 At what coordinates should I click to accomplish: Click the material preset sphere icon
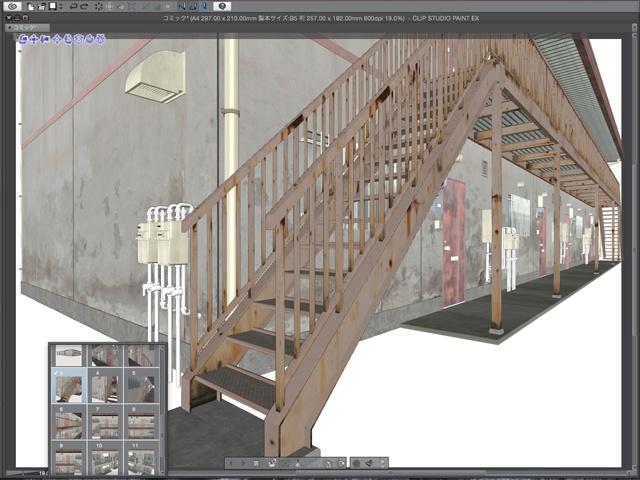coord(356,463)
